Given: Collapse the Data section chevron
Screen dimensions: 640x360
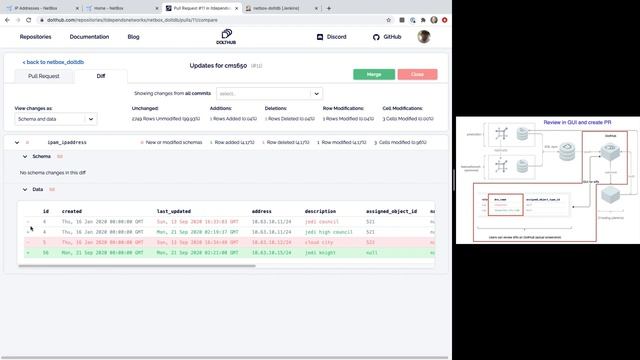Looking at the screenshot, I should tap(25, 189).
